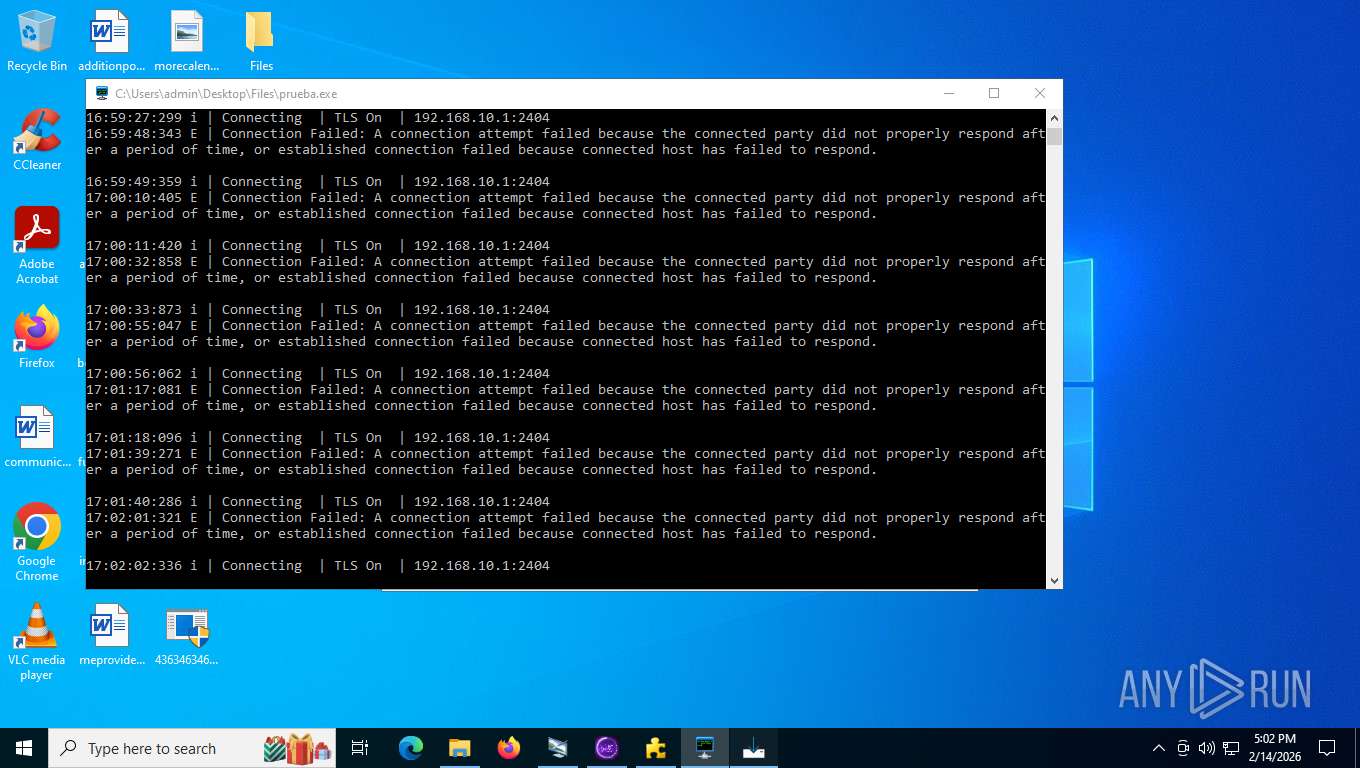This screenshot has width=1360, height=768.
Task: Open the Windows Start menu
Action: point(24,748)
